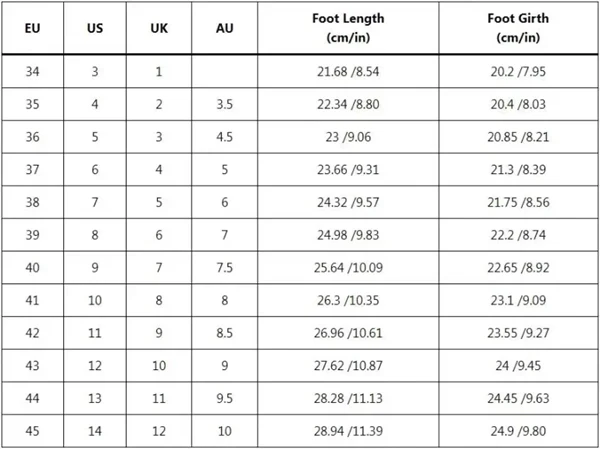This screenshot has height=449, width=600.
Task: Click the AU size 3.5 cell
Action: point(224,105)
